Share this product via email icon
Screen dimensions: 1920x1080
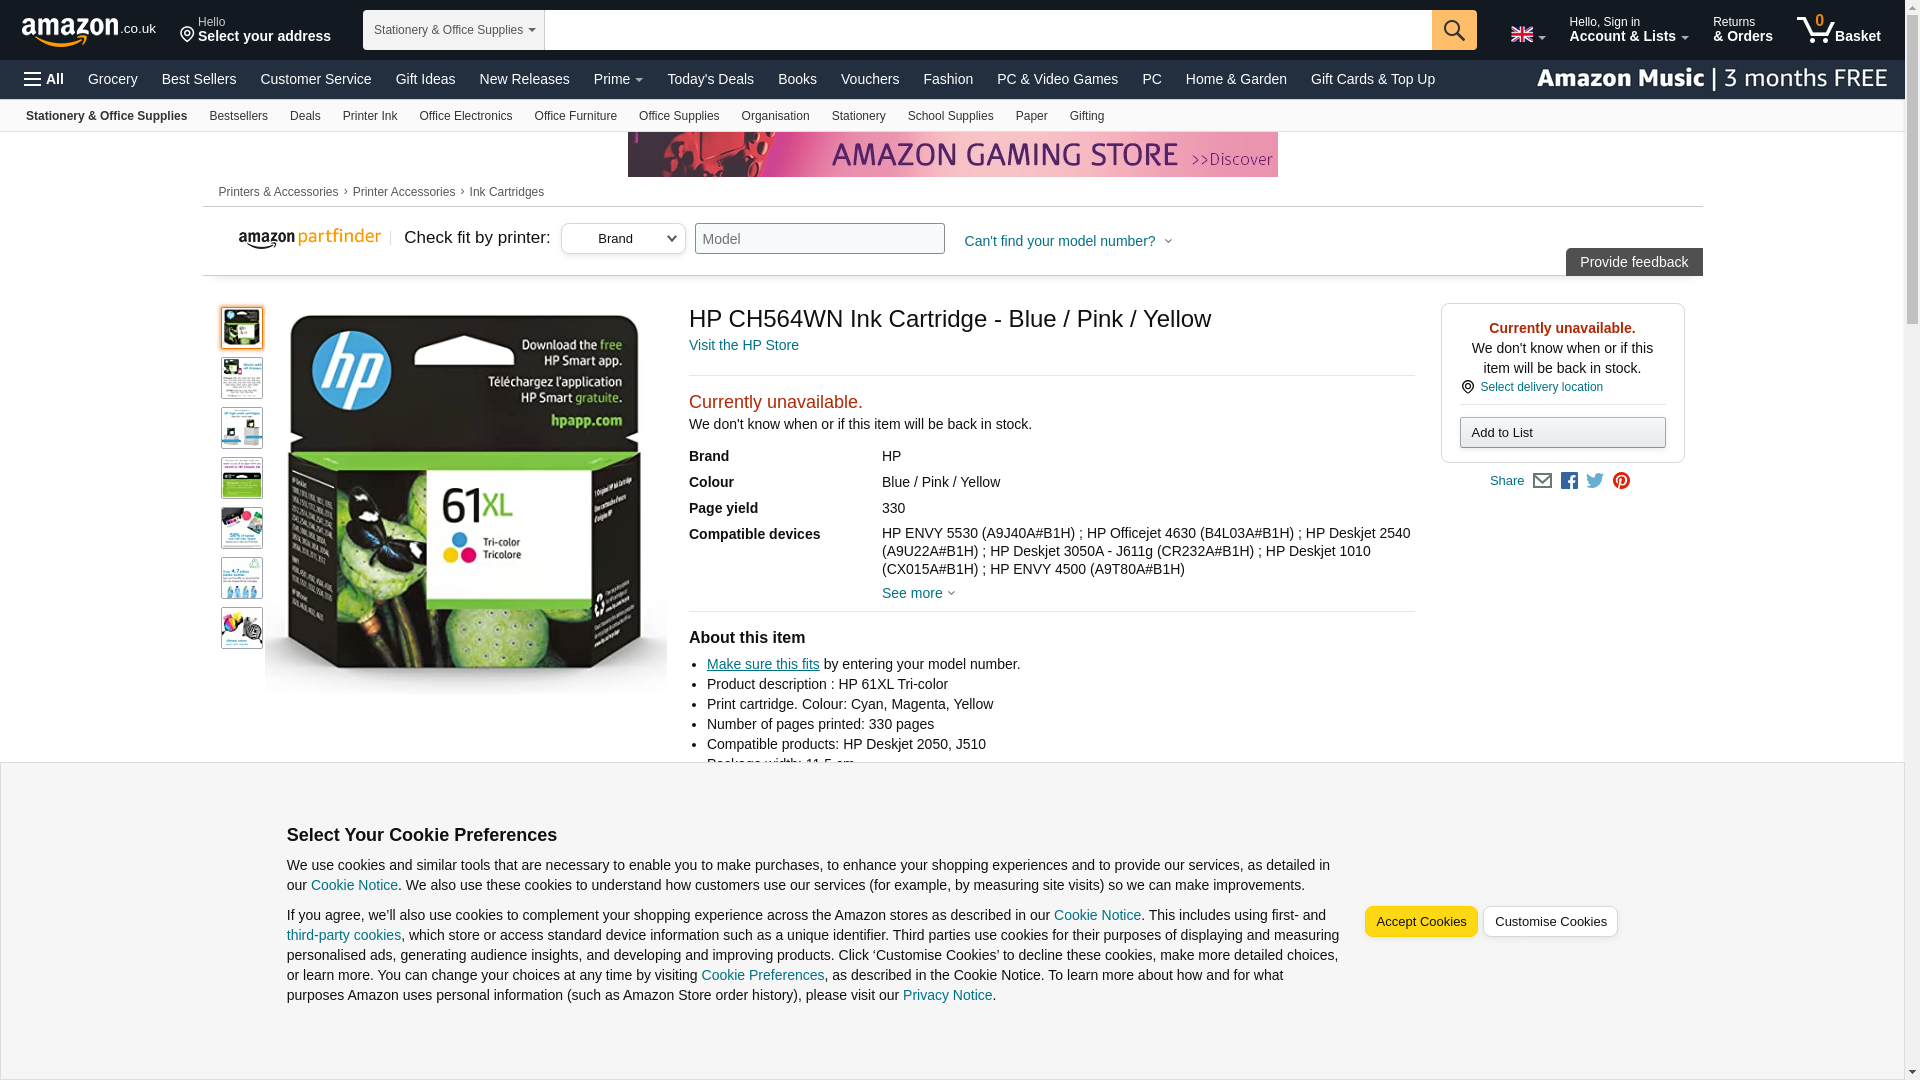(x=1542, y=481)
